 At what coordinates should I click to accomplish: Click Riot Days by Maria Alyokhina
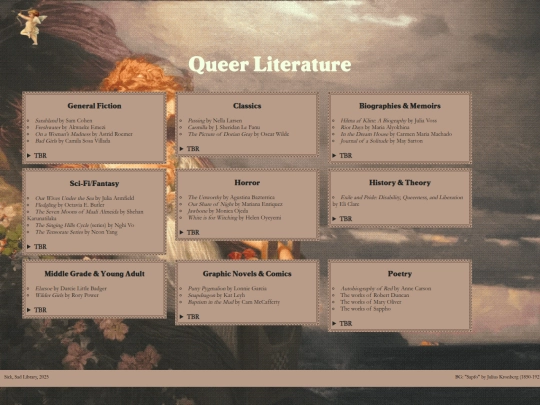point(375,127)
